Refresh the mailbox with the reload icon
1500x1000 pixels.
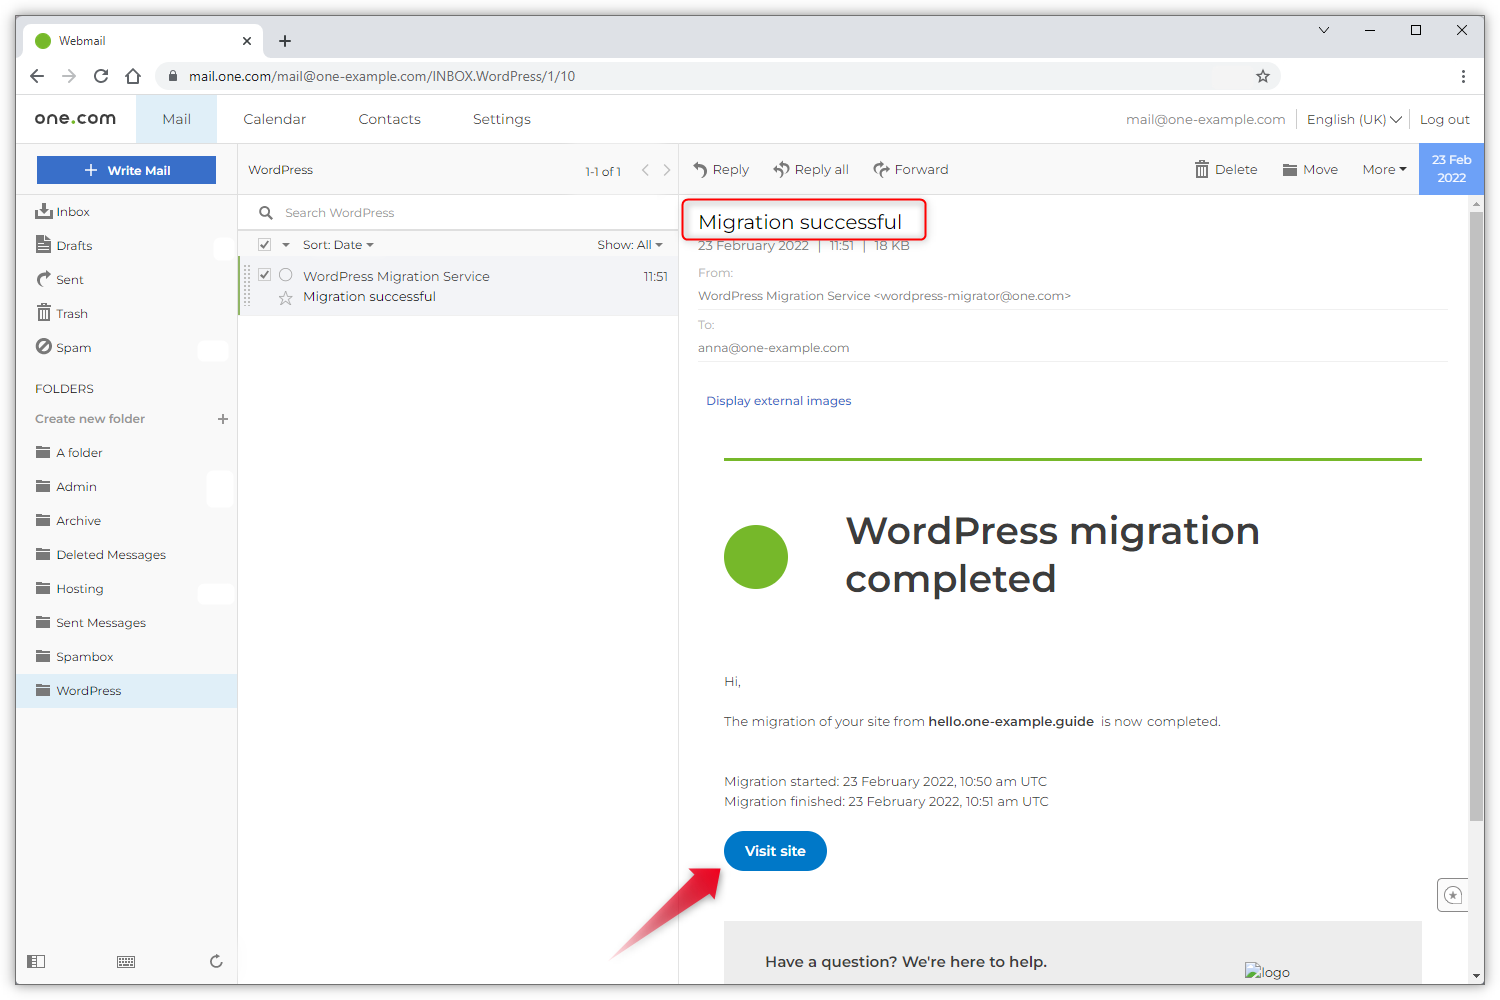point(216,961)
